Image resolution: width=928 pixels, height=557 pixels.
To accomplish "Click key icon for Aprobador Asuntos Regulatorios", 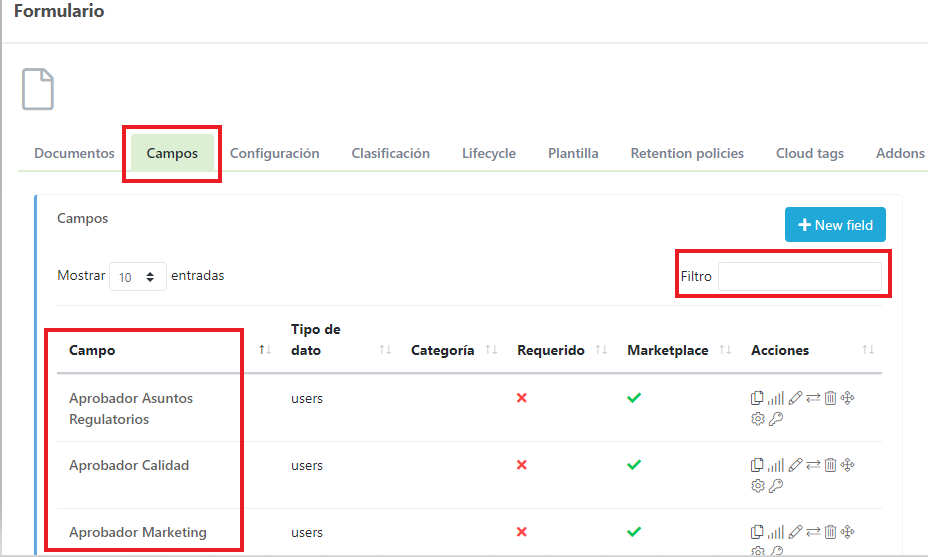I will pos(776,419).
